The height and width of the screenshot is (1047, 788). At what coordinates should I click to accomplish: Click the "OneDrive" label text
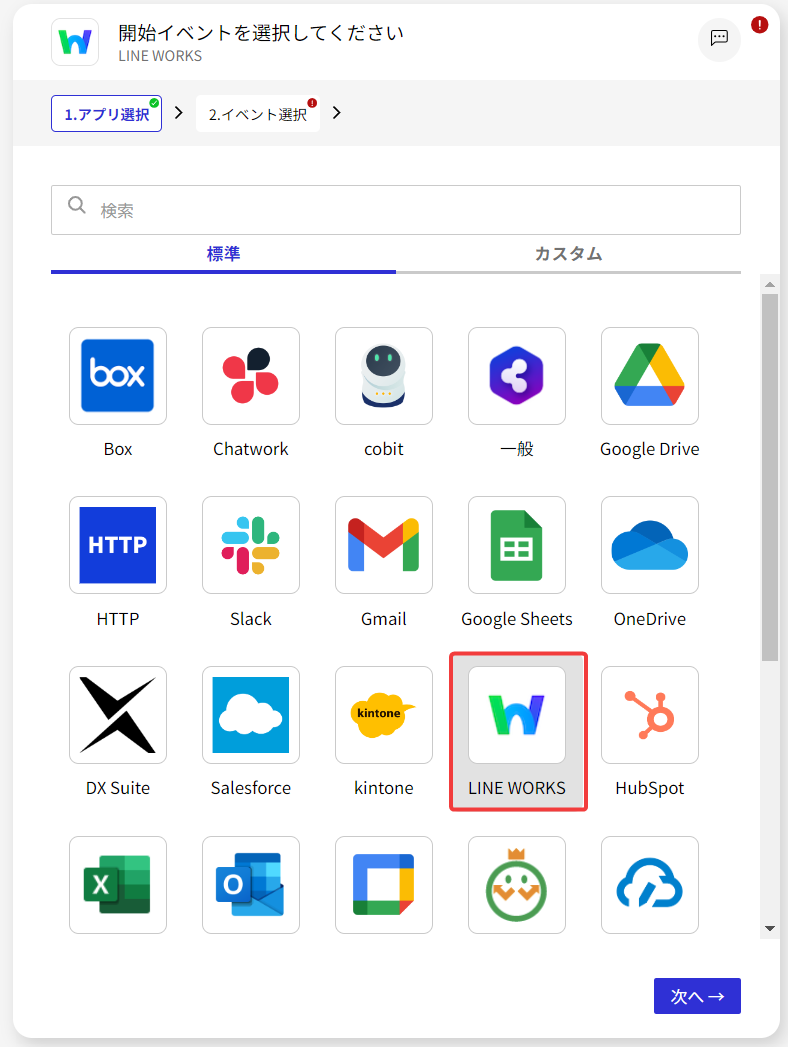tap(649, 619)
